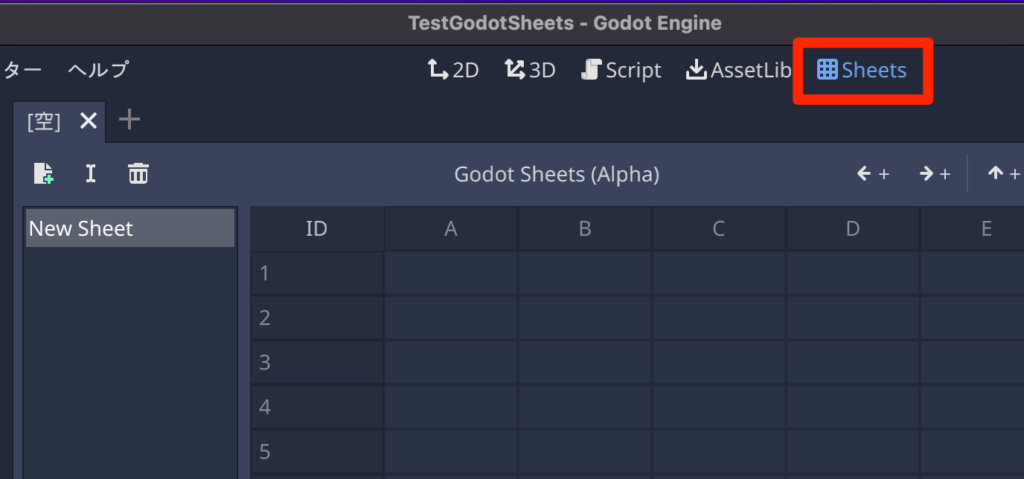Click column header E
The height and width of the screenshot is (479, 1024).
pyautogui.click(x=972, y=229)
